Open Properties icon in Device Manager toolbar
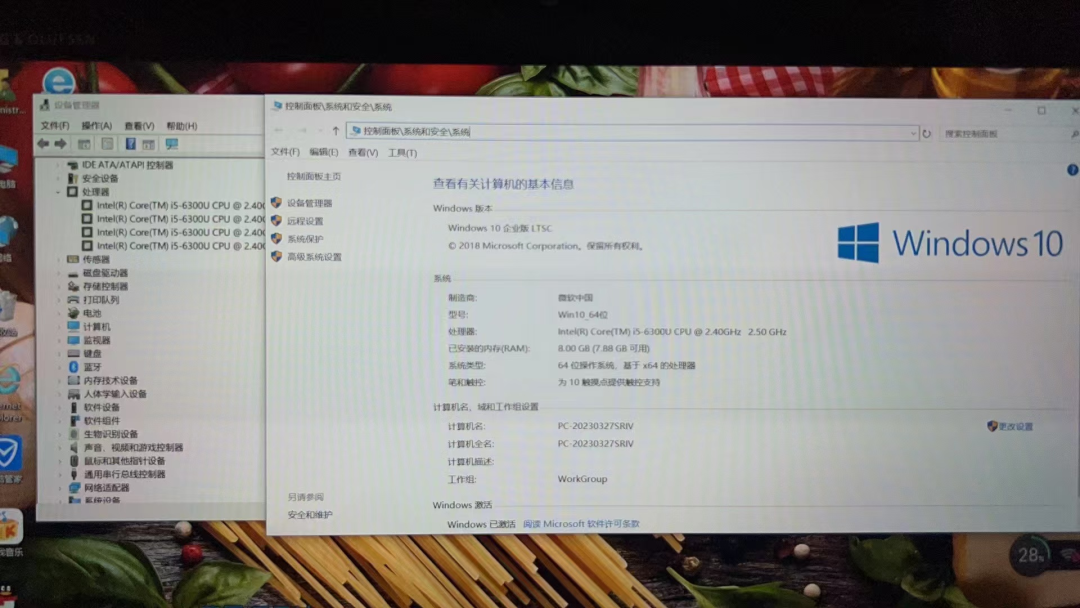Image resolution: width=1080 pixels, height=608 pixels. tap(107, 144)
